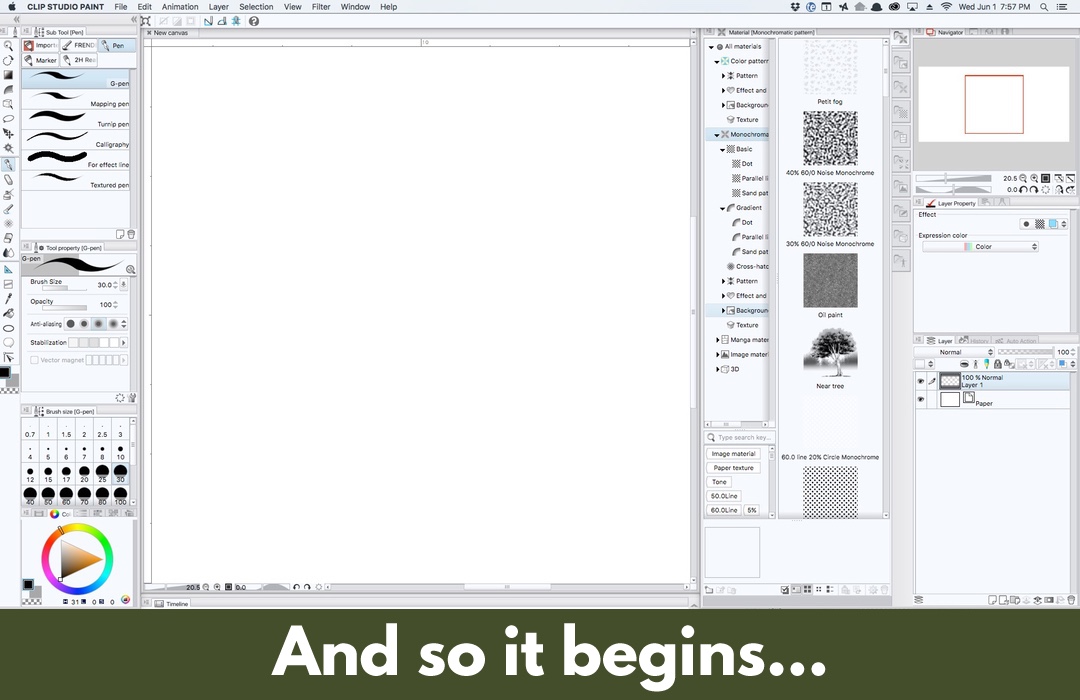Select the Eyedropper tool
1080x700 pixels.
pyautogui.click(x=8, y=298)
